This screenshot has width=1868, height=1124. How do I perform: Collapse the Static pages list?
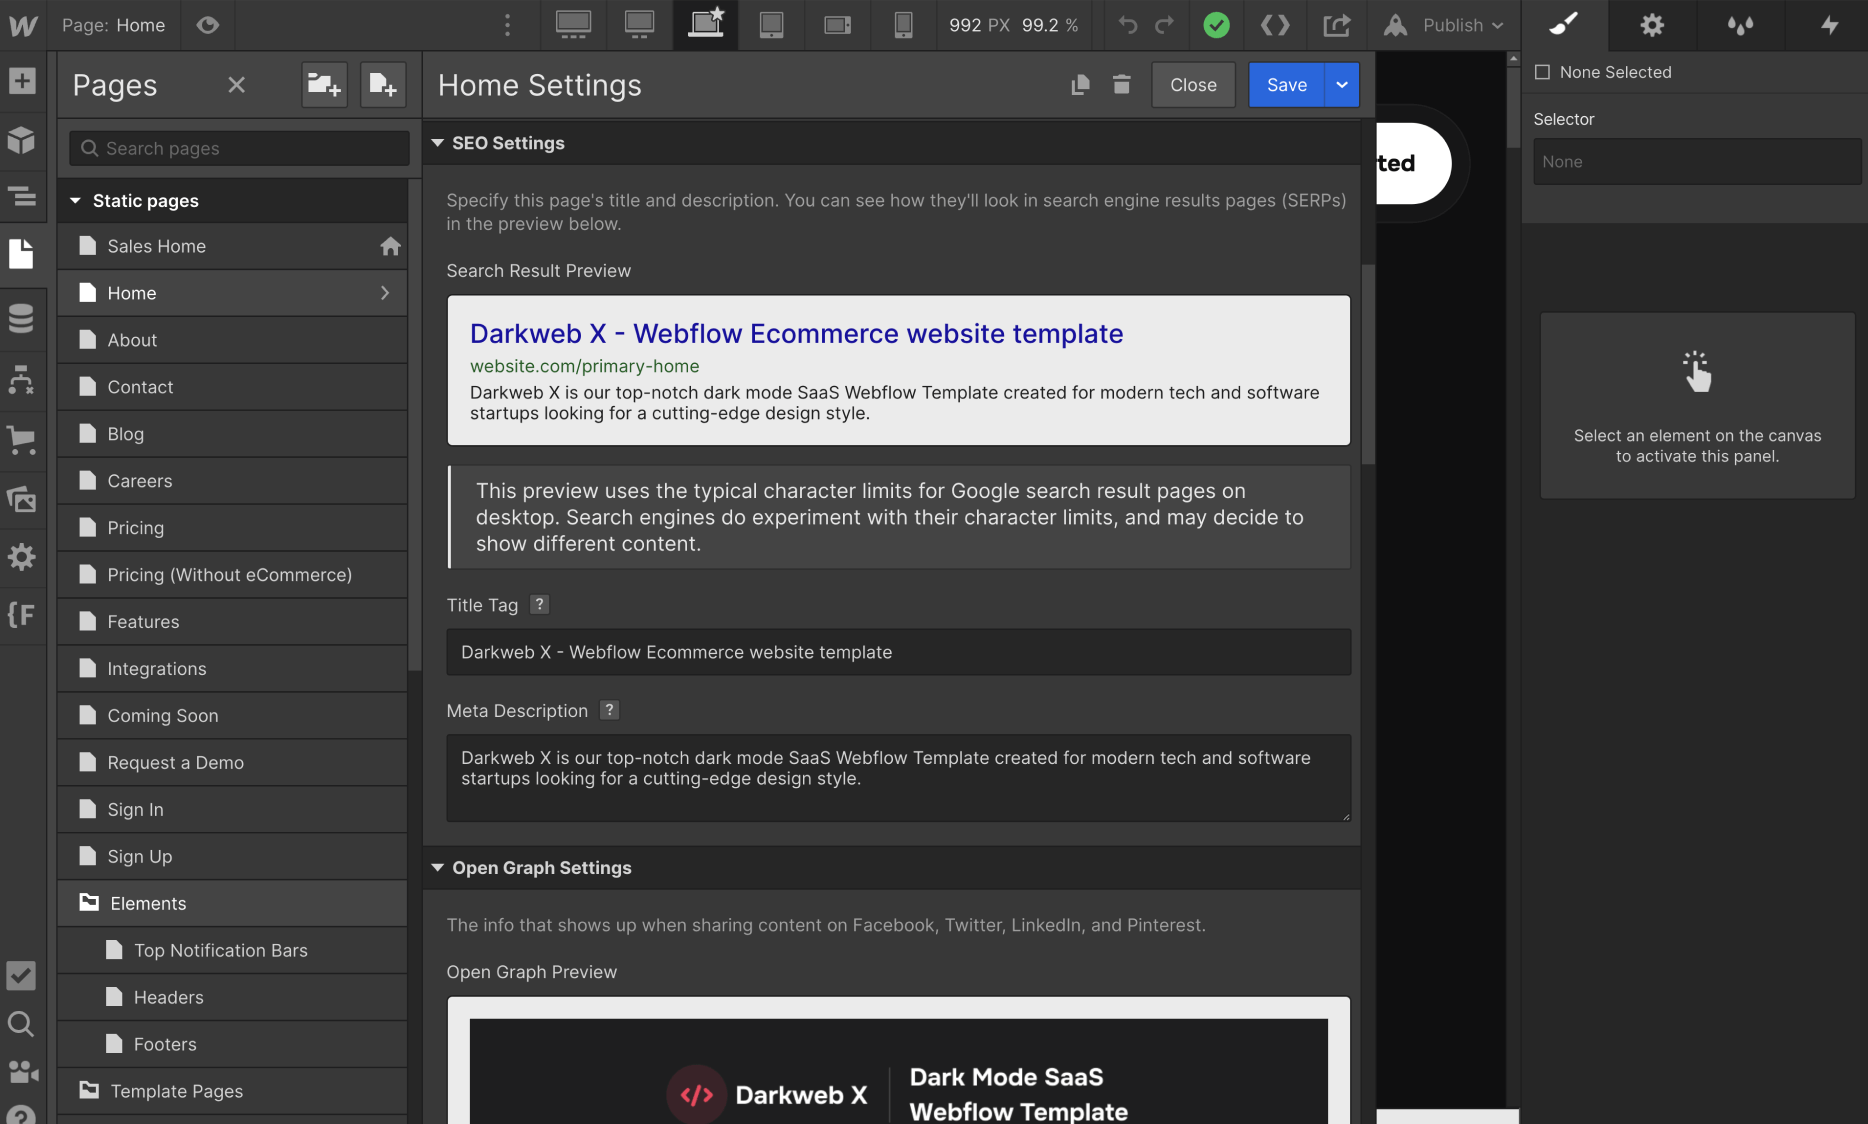coord(76,200)
